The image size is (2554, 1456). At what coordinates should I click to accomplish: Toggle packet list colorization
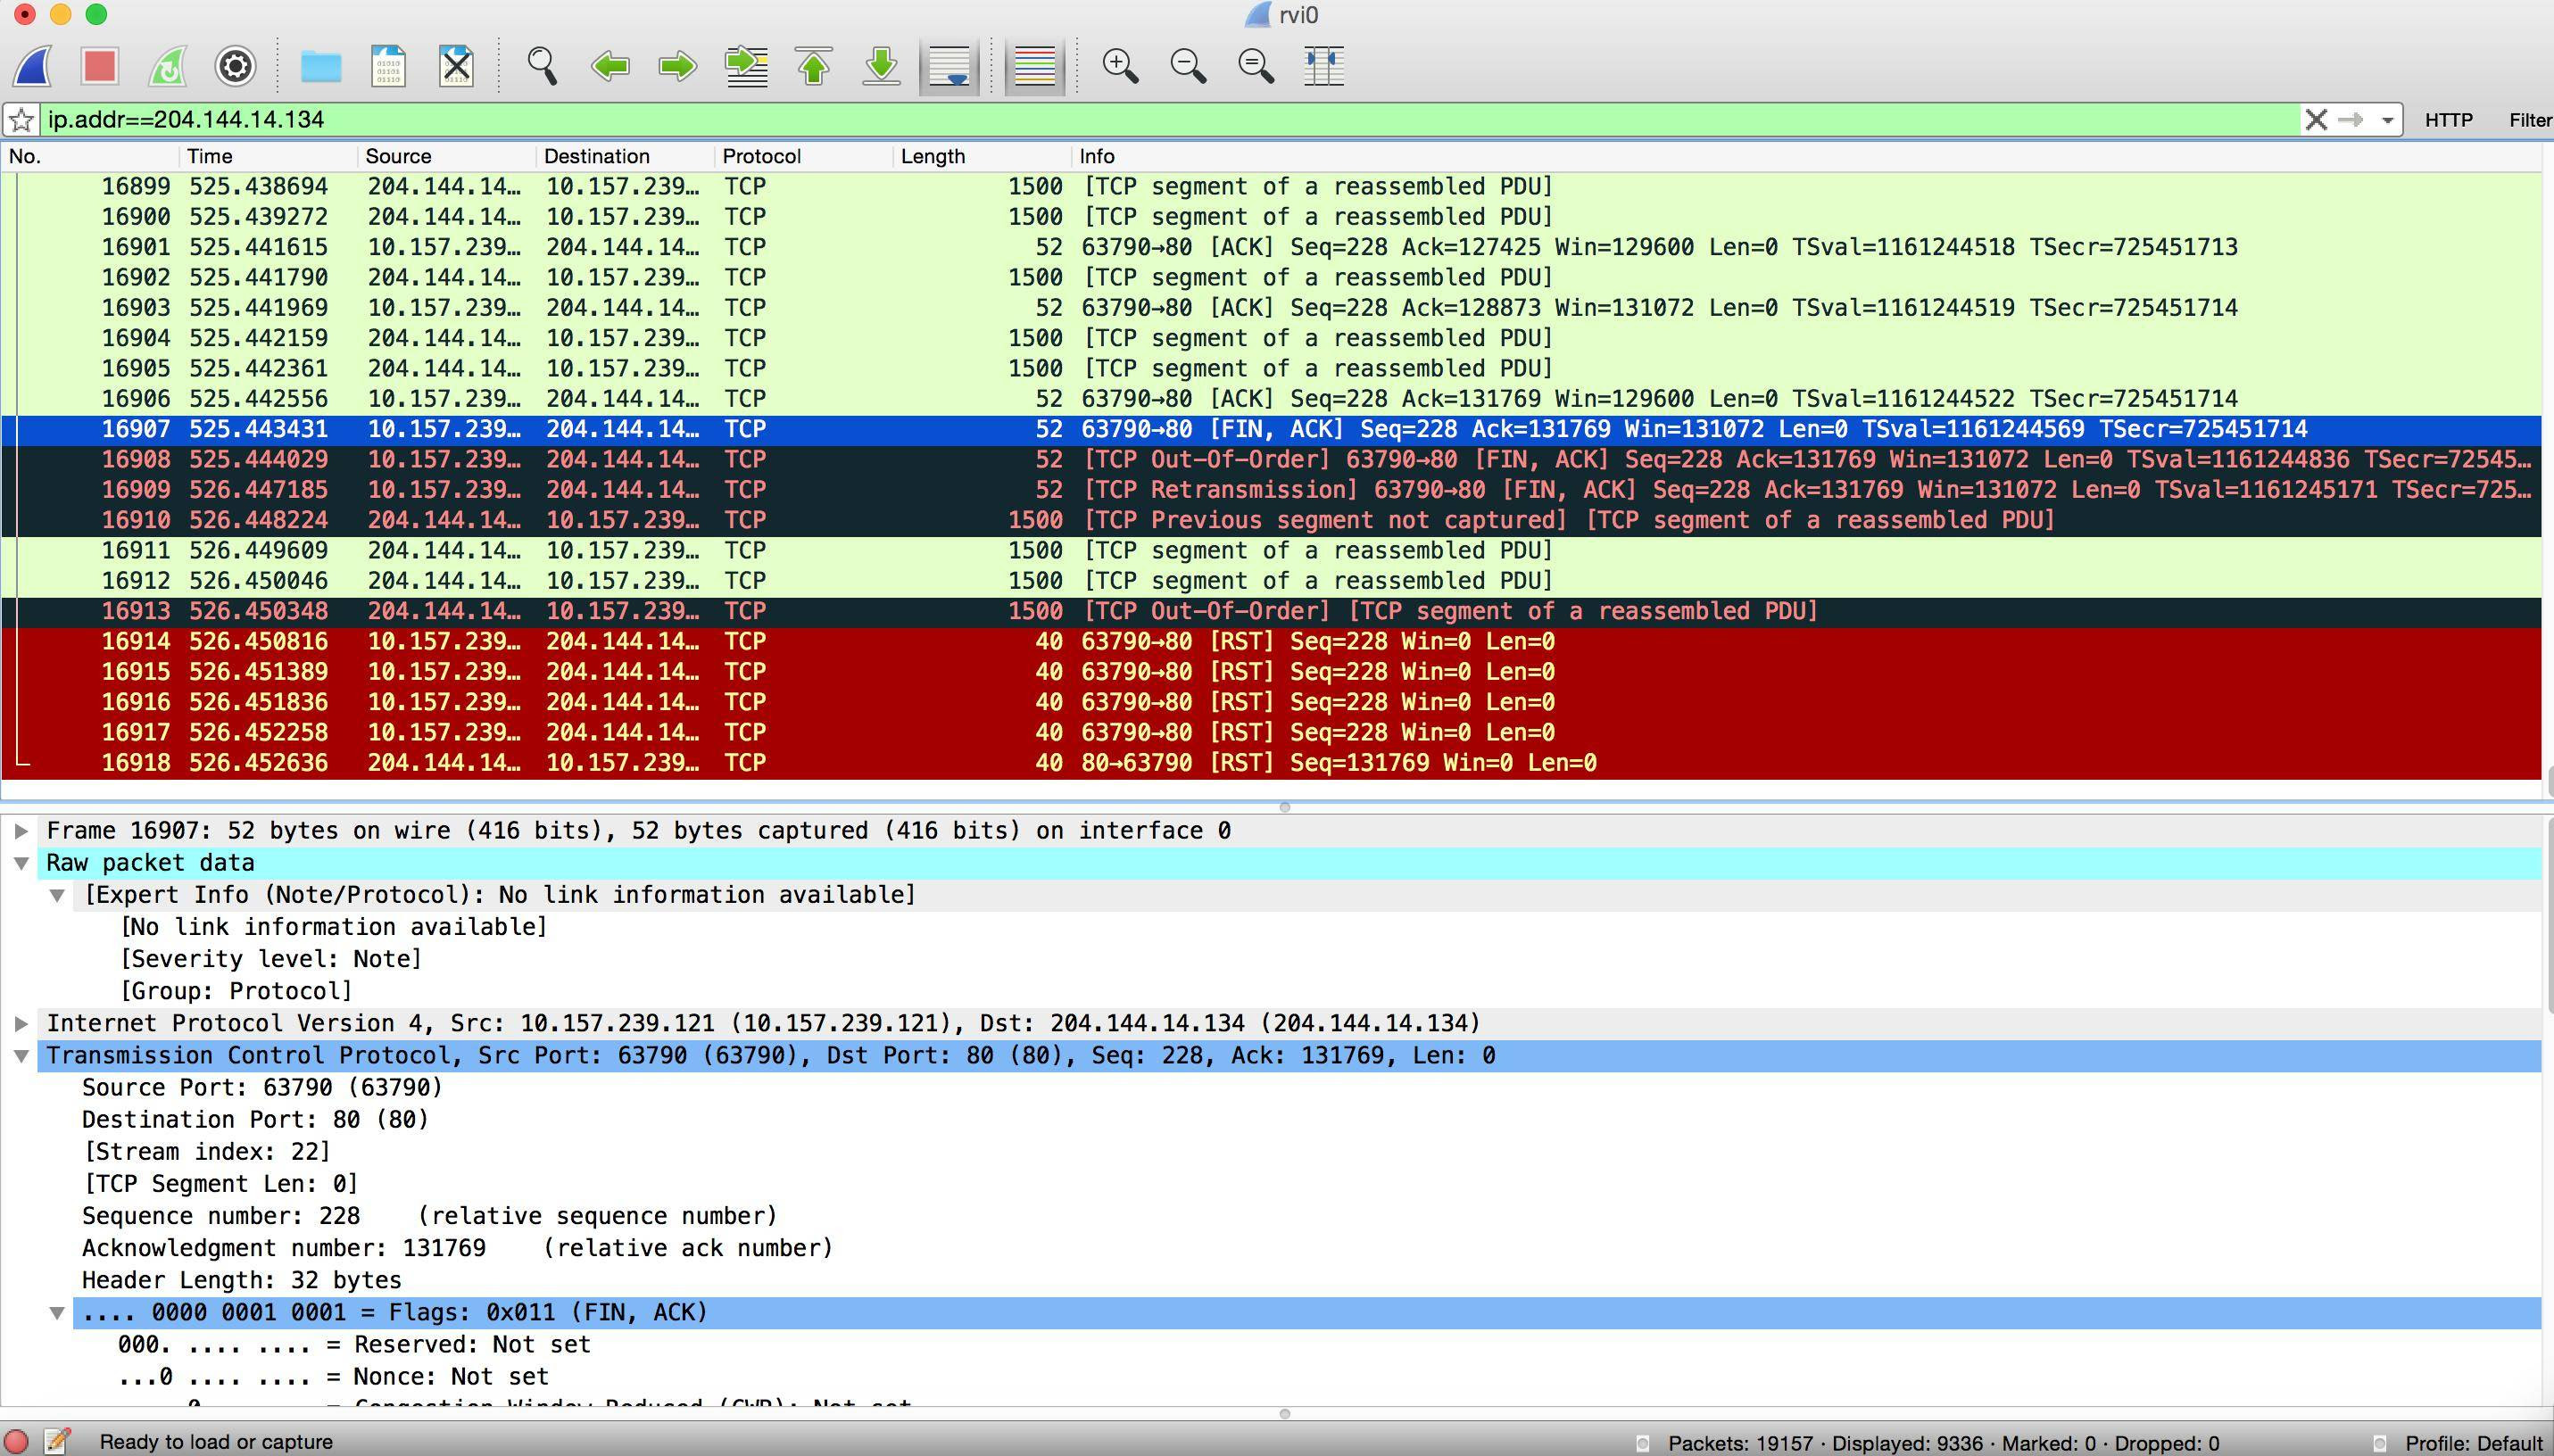(x=1035, y=67)
